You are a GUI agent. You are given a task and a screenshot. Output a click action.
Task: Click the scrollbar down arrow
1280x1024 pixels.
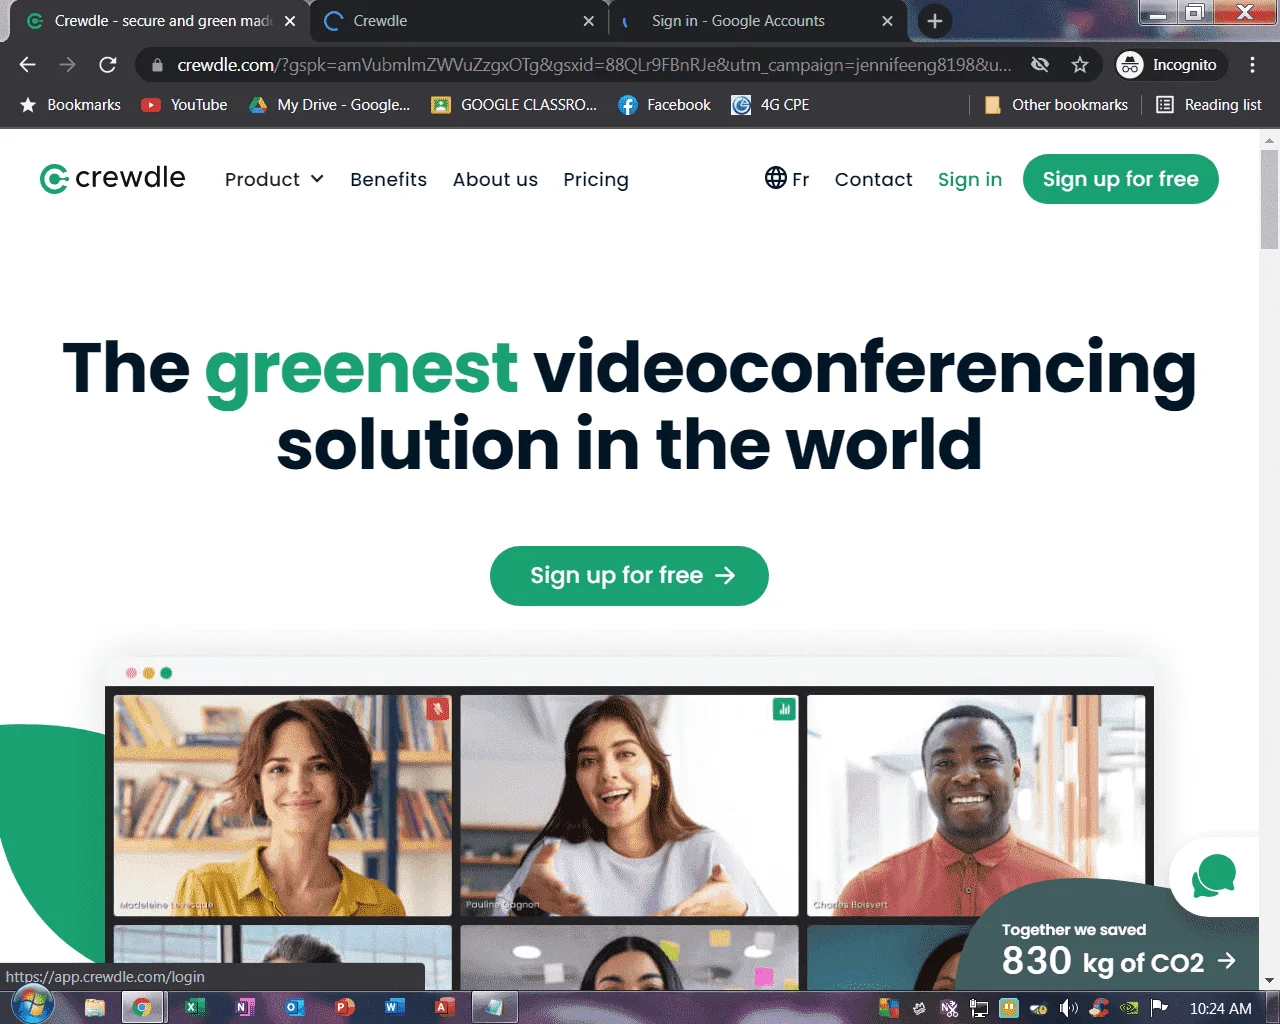1269,981
